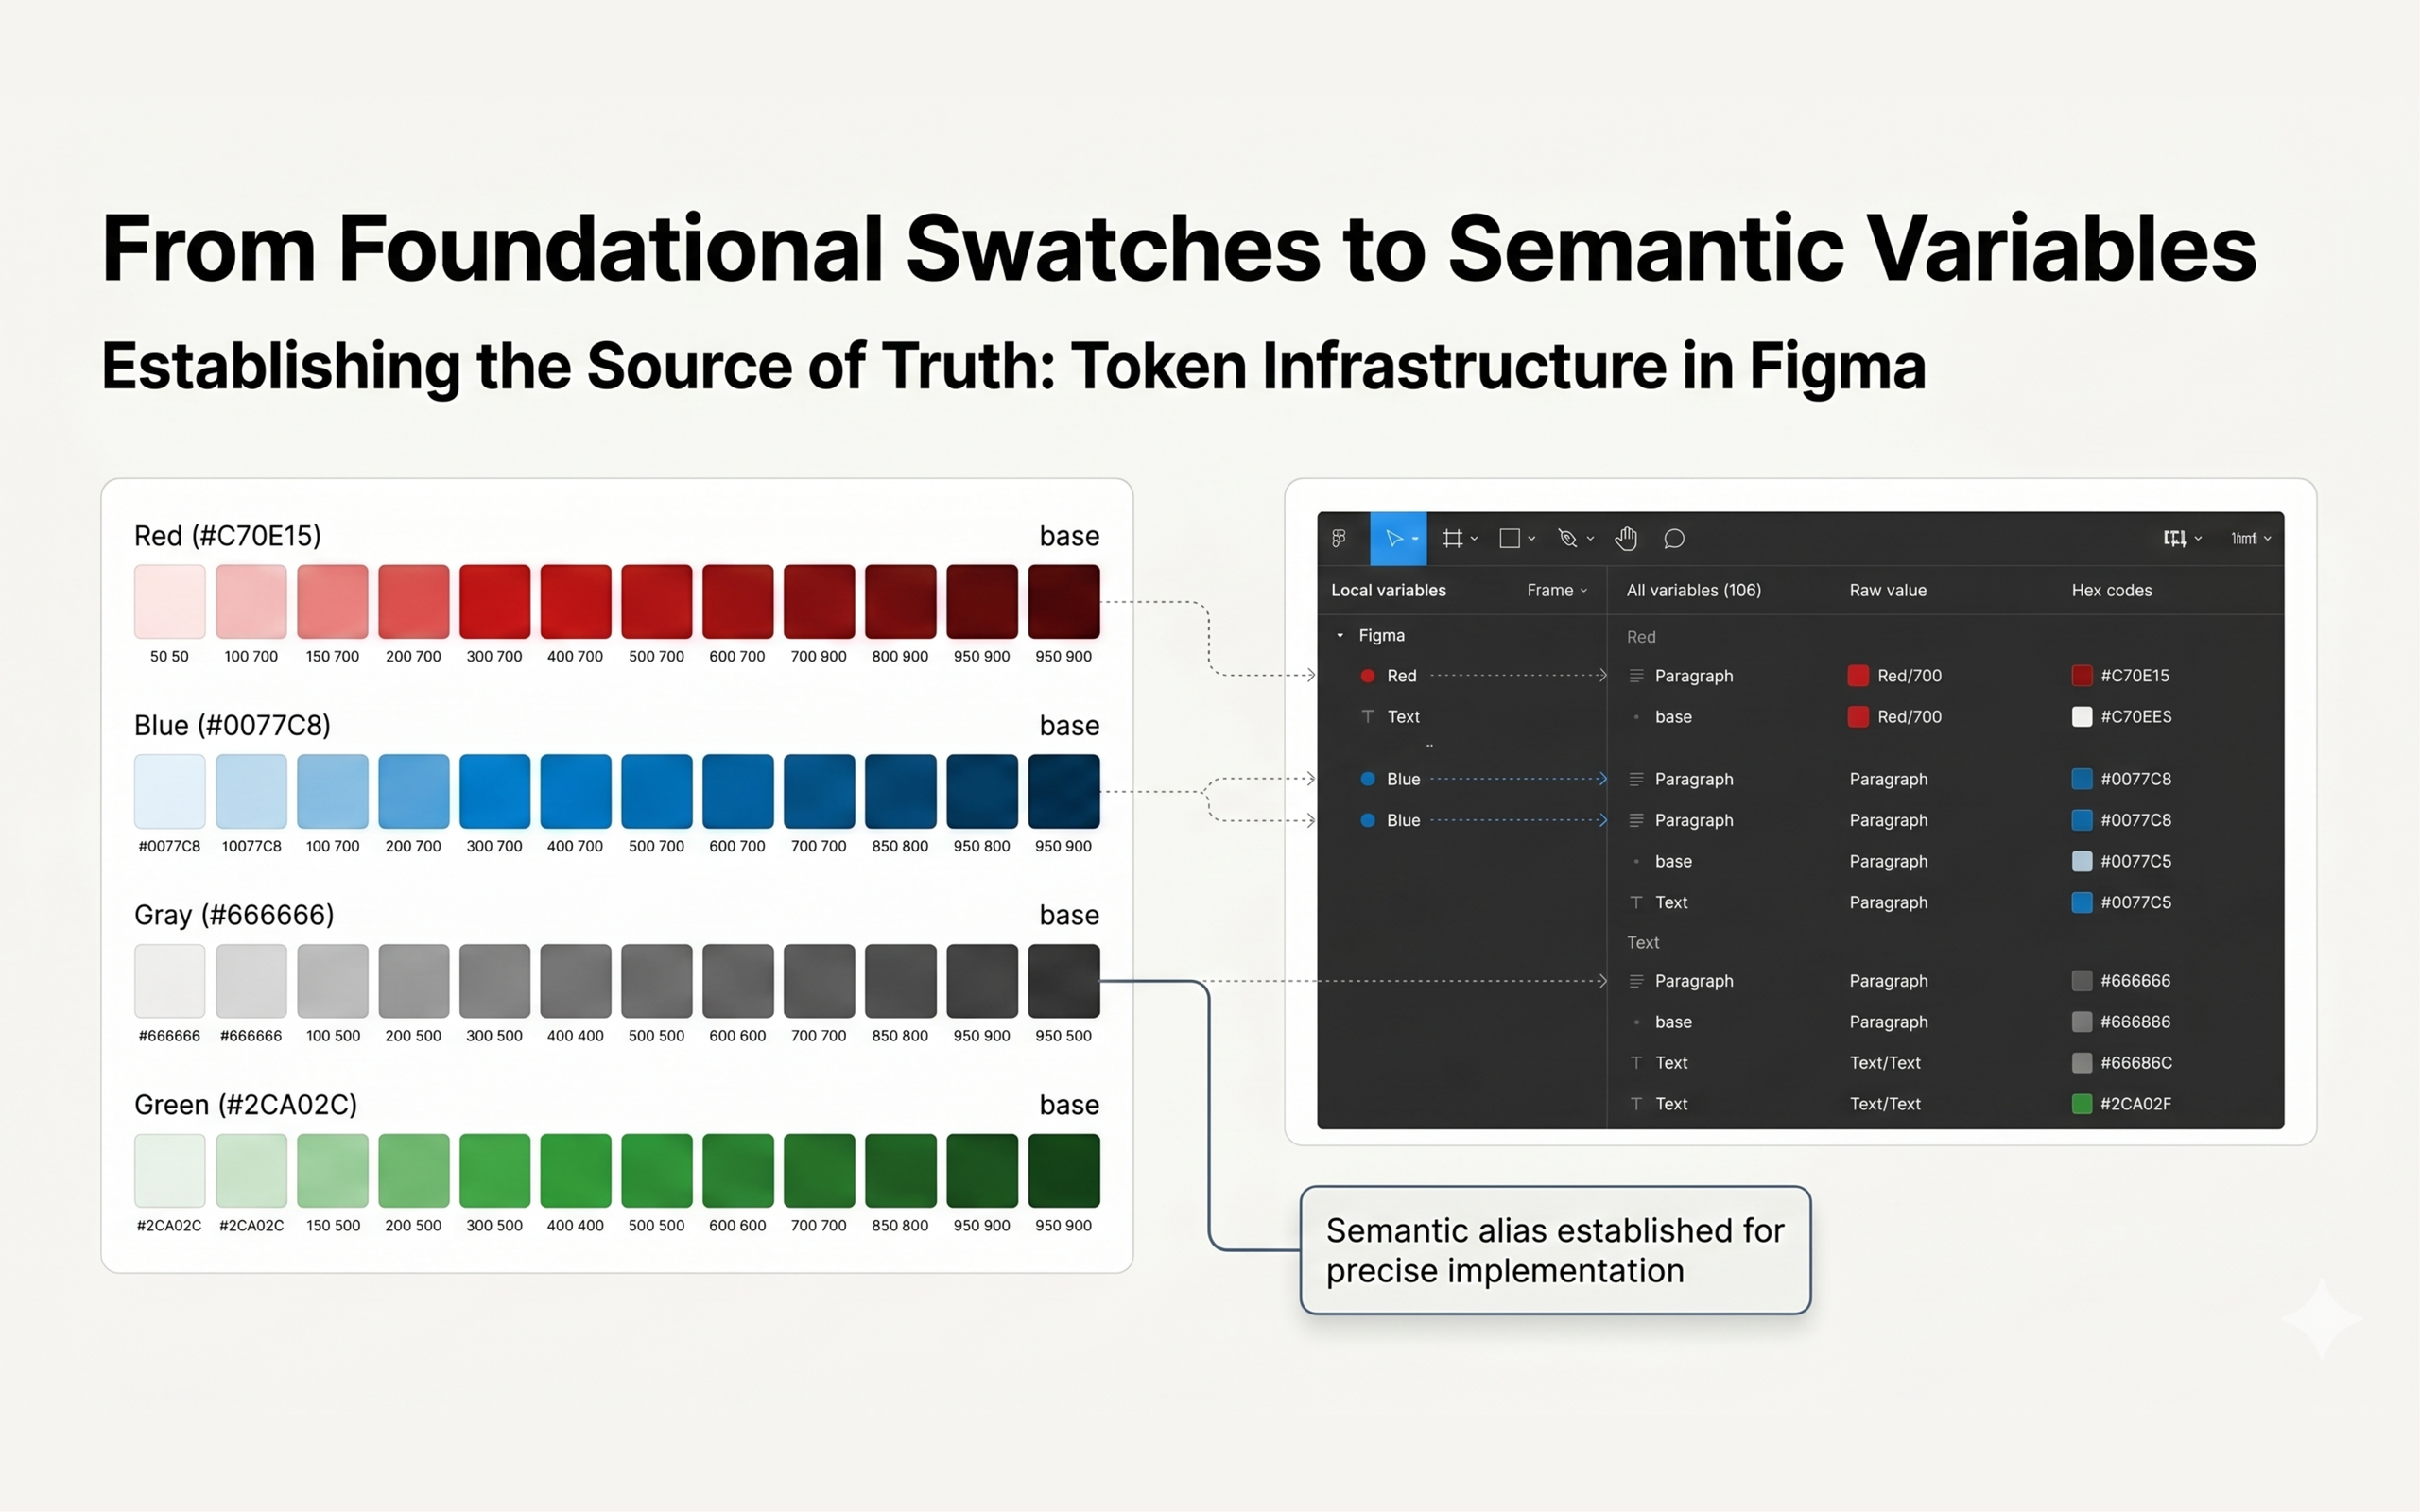This screenshot has width=2420, height=1512.
Task: Select the Frame tool
Action: coord(1452,539)
